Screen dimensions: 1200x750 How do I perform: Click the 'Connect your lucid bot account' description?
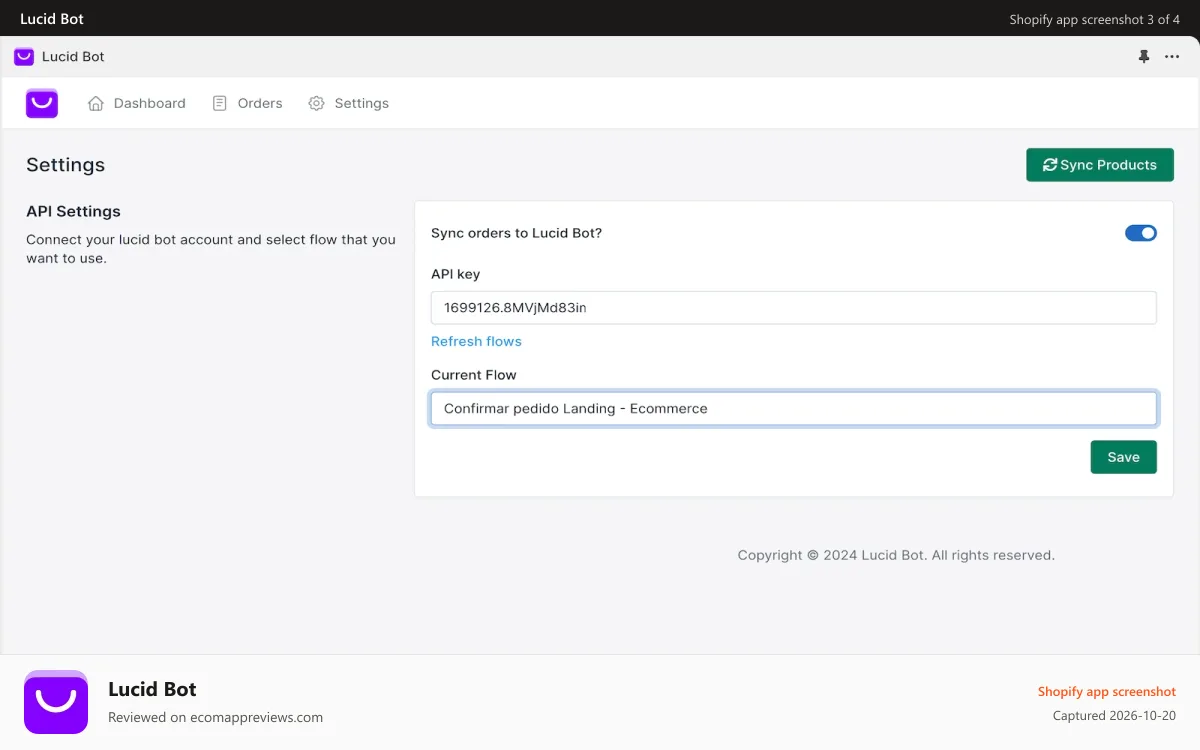(211, 249)
